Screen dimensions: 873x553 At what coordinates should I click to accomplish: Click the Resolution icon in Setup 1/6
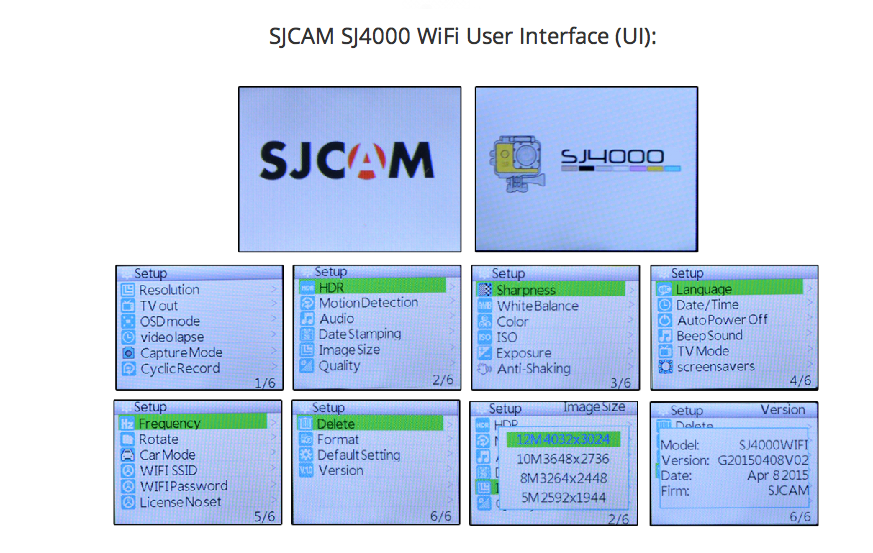128,290
